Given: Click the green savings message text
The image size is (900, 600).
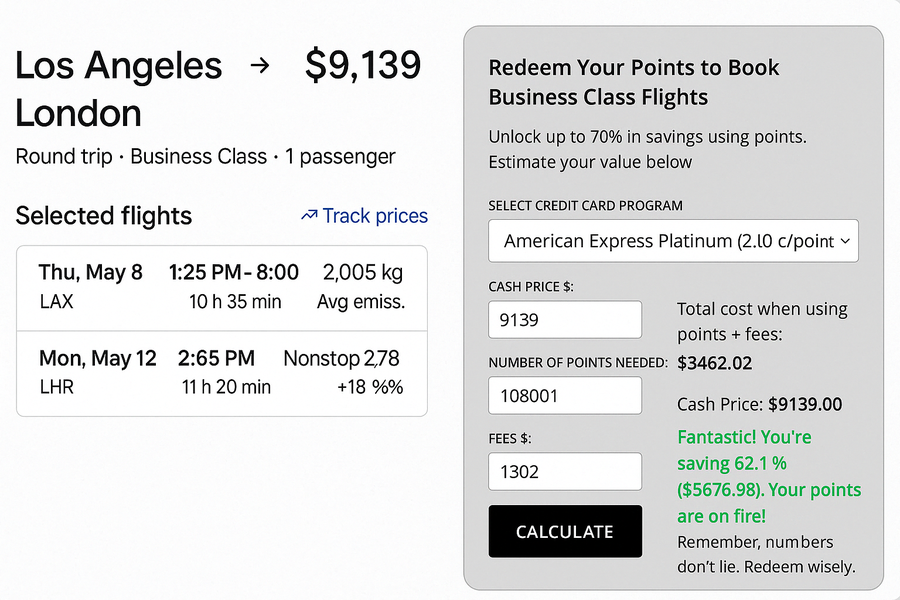Looking at the screenshot, I should (768, 477).
